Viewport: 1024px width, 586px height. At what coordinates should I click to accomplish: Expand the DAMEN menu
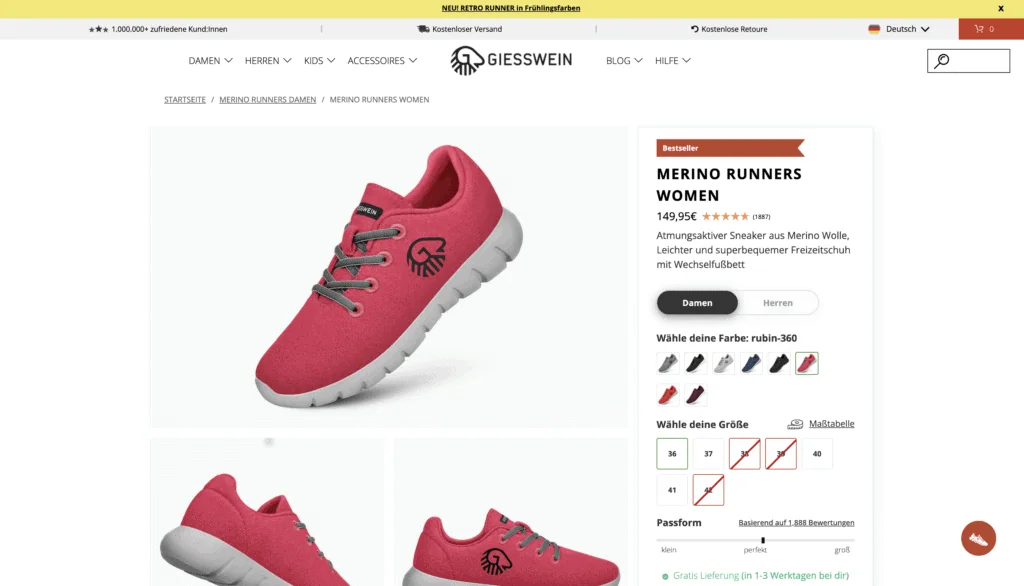[x=210, y=60]
